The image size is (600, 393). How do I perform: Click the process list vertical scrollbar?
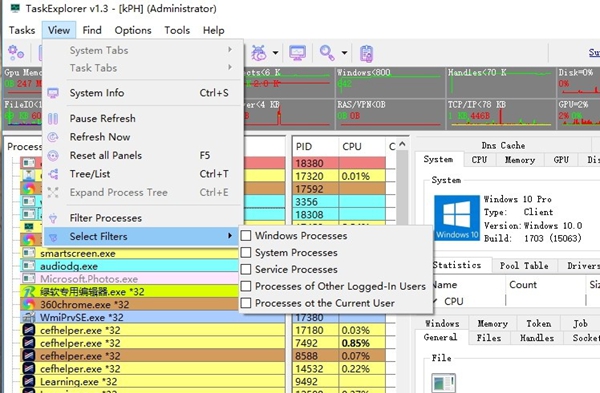click(x=402, y=188)
